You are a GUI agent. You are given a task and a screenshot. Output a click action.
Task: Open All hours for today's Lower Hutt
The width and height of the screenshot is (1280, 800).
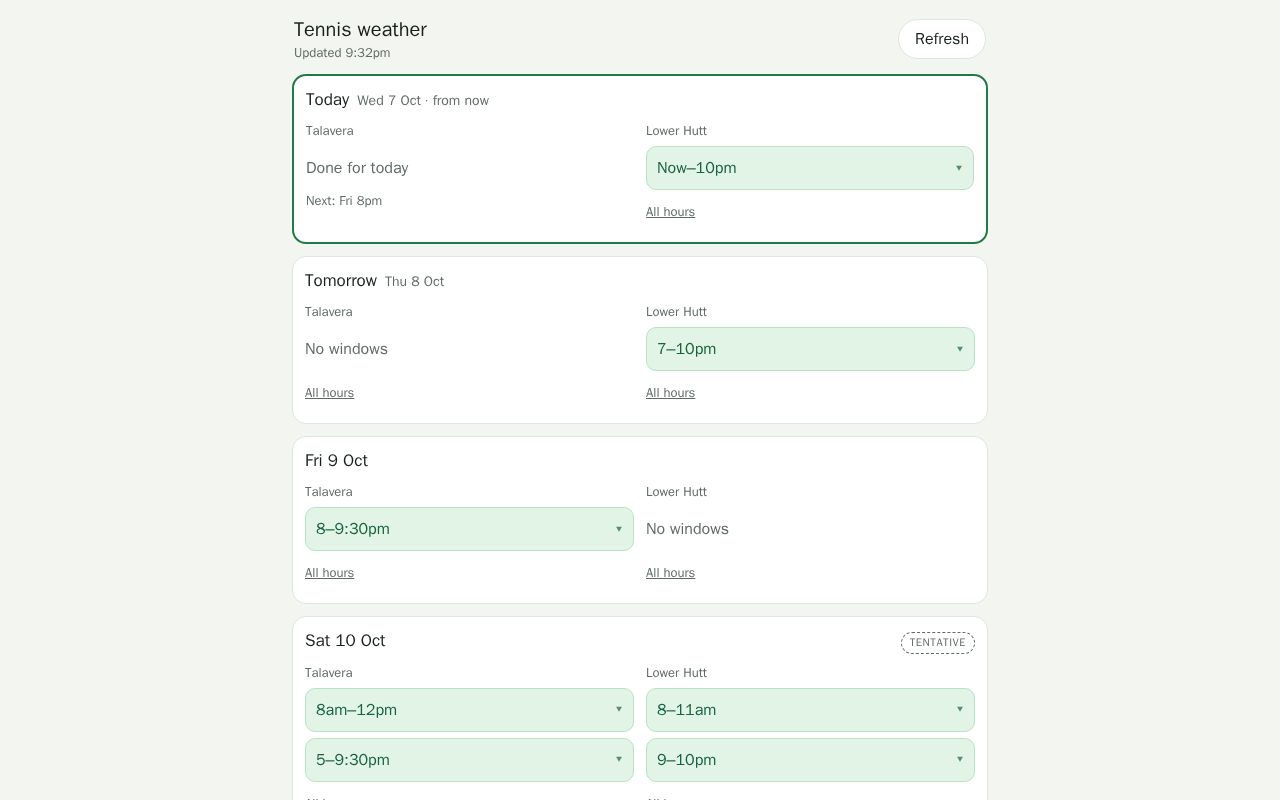(670, 212)
